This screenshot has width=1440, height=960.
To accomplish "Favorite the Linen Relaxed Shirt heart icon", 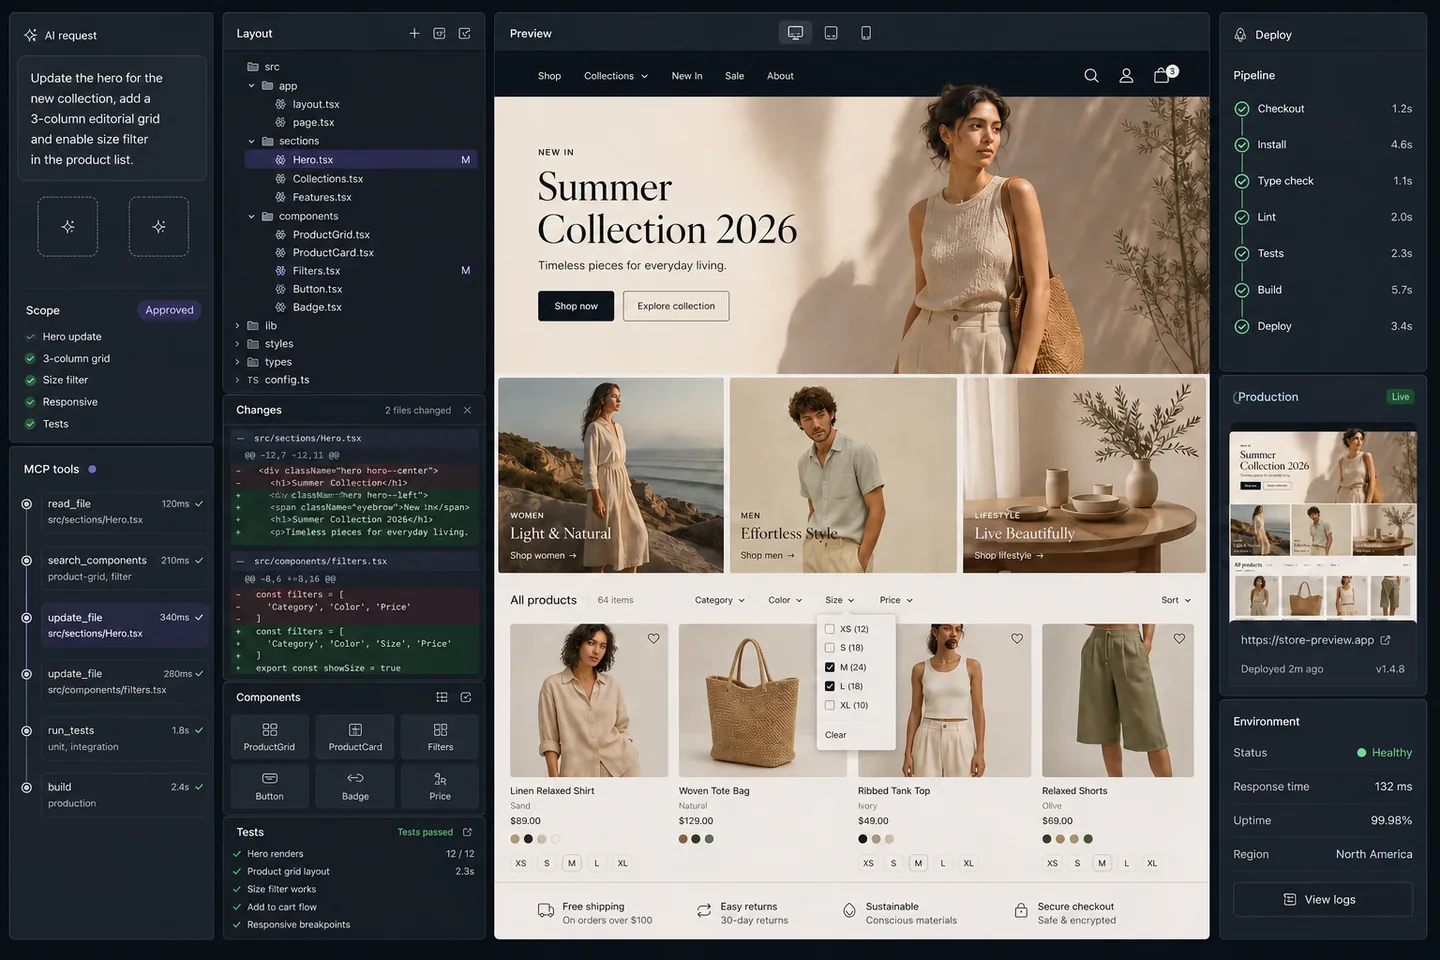I will (653, 638).
